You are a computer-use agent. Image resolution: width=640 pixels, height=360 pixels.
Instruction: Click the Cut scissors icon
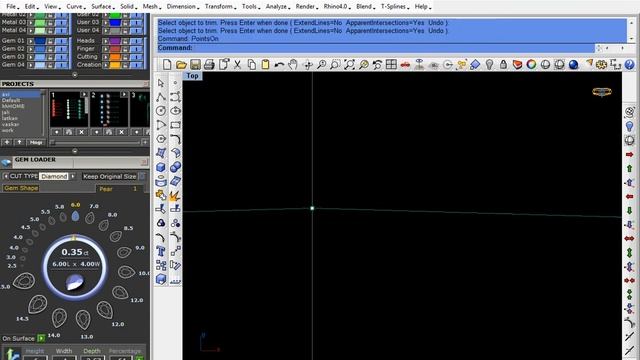(237, 64)
